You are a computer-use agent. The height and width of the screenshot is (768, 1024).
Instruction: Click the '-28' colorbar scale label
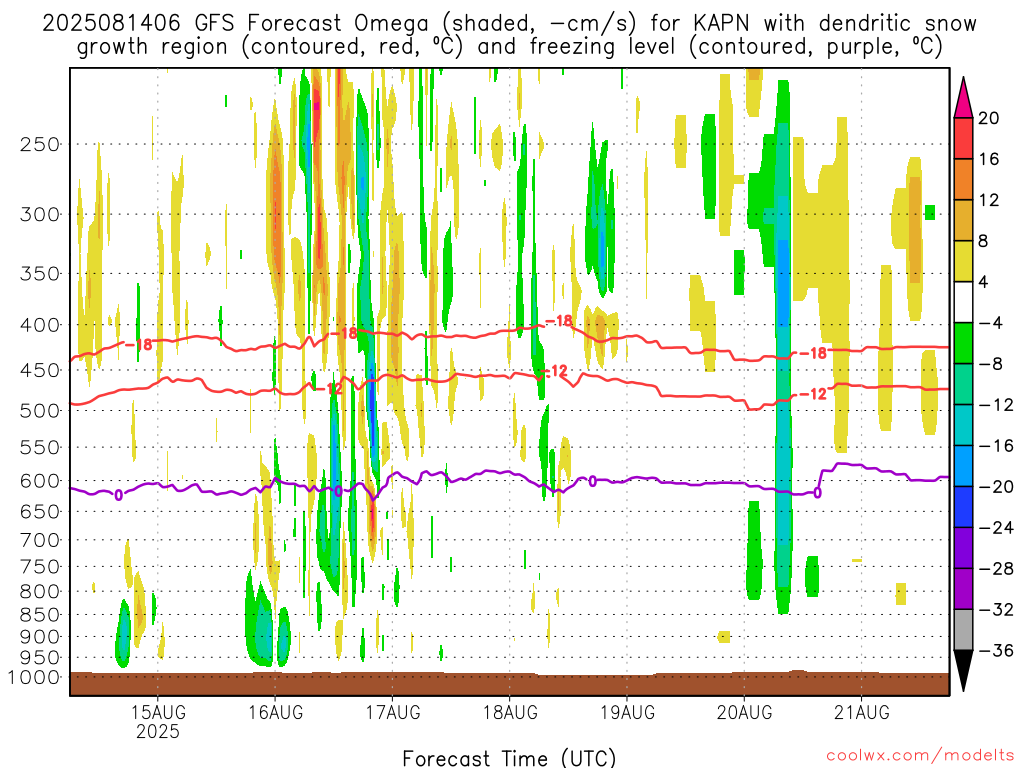point(997,569)
